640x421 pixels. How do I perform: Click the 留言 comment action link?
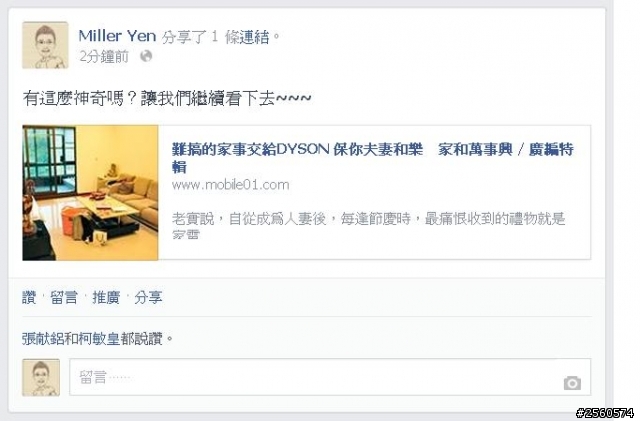coord(64,297)
